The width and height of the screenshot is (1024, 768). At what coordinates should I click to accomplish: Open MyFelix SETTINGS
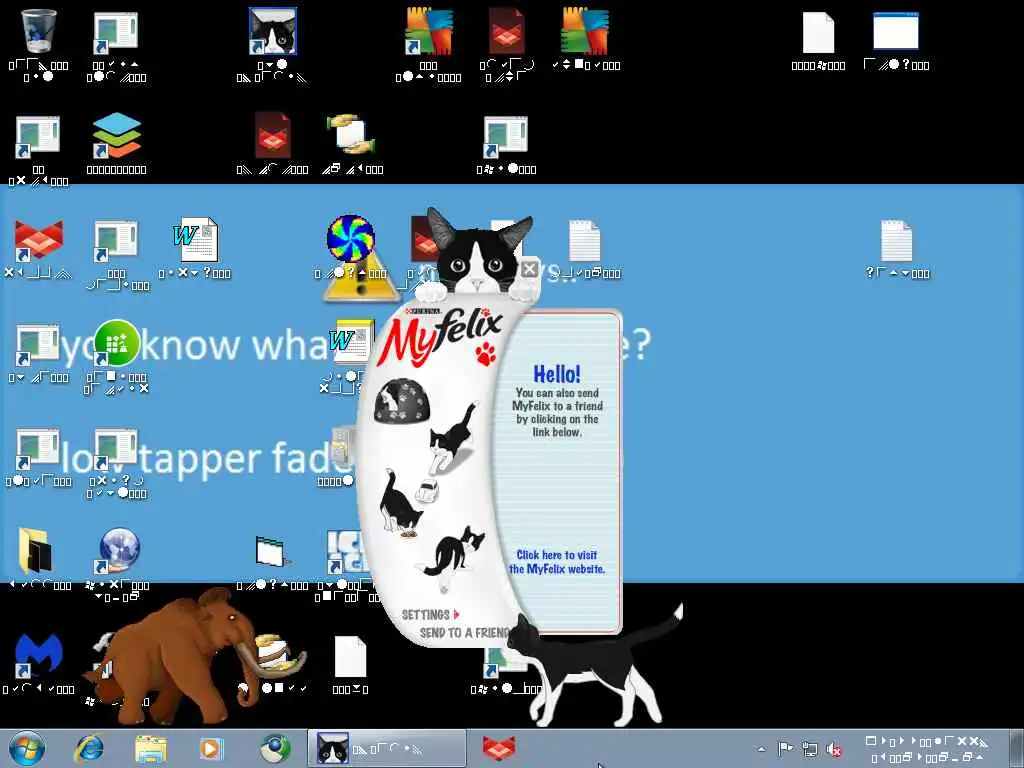click(430, 615)
